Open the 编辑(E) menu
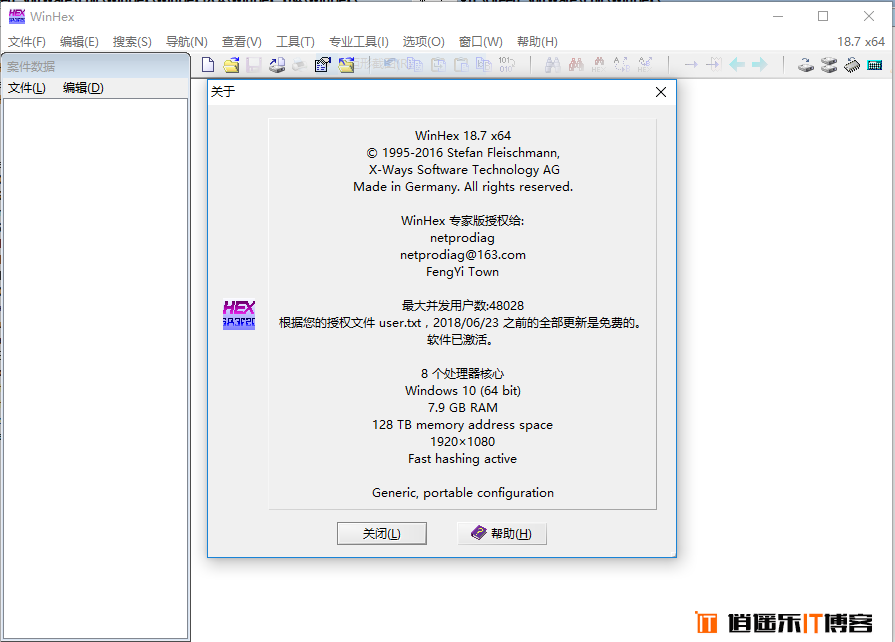The width and height of the screenshot is (895, 642). [79, 42]
